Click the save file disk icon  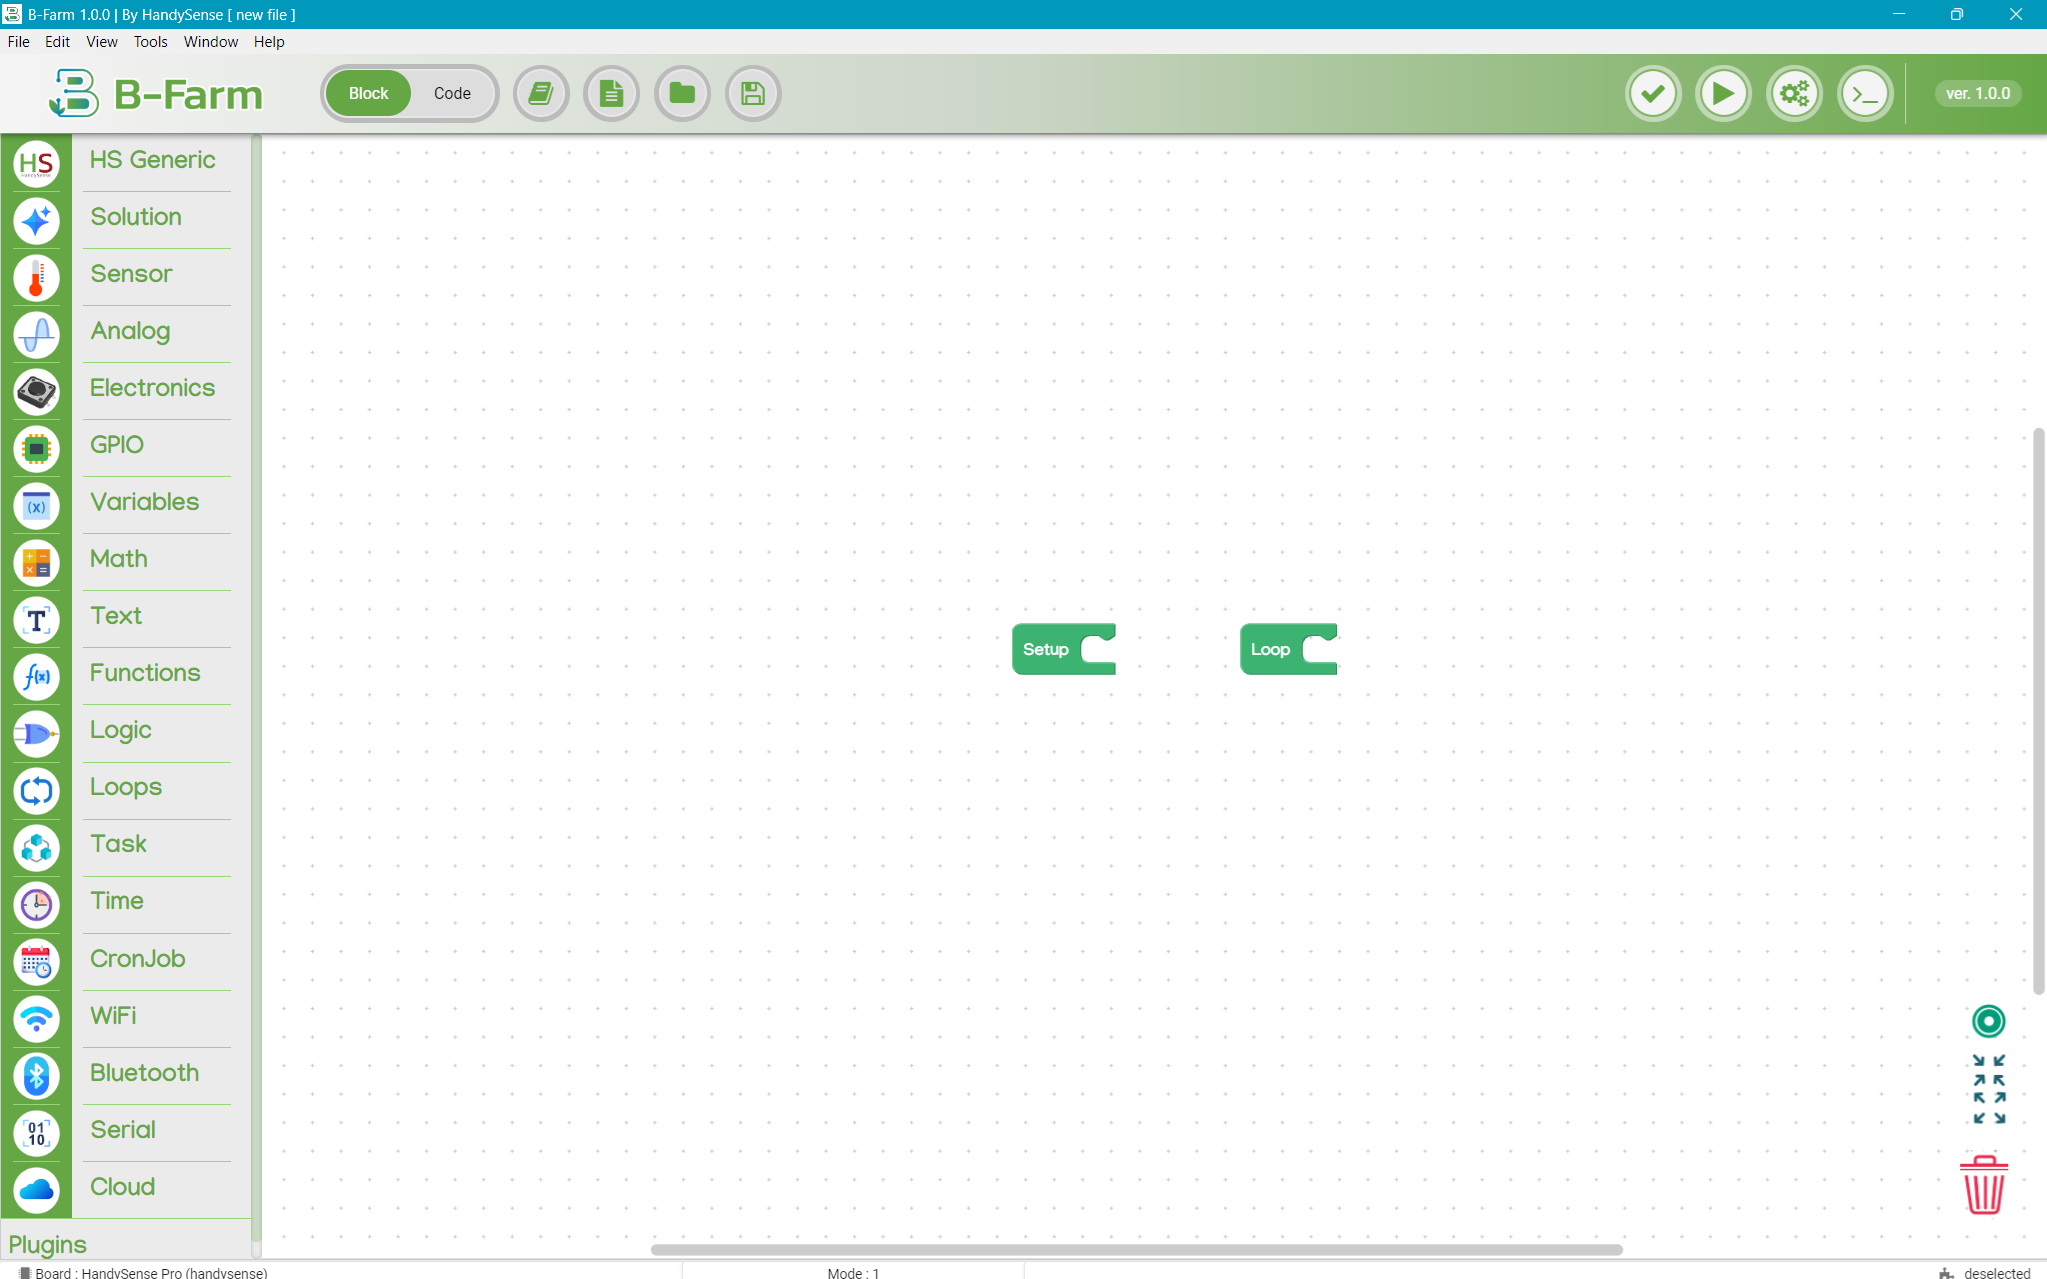(752, 94)
